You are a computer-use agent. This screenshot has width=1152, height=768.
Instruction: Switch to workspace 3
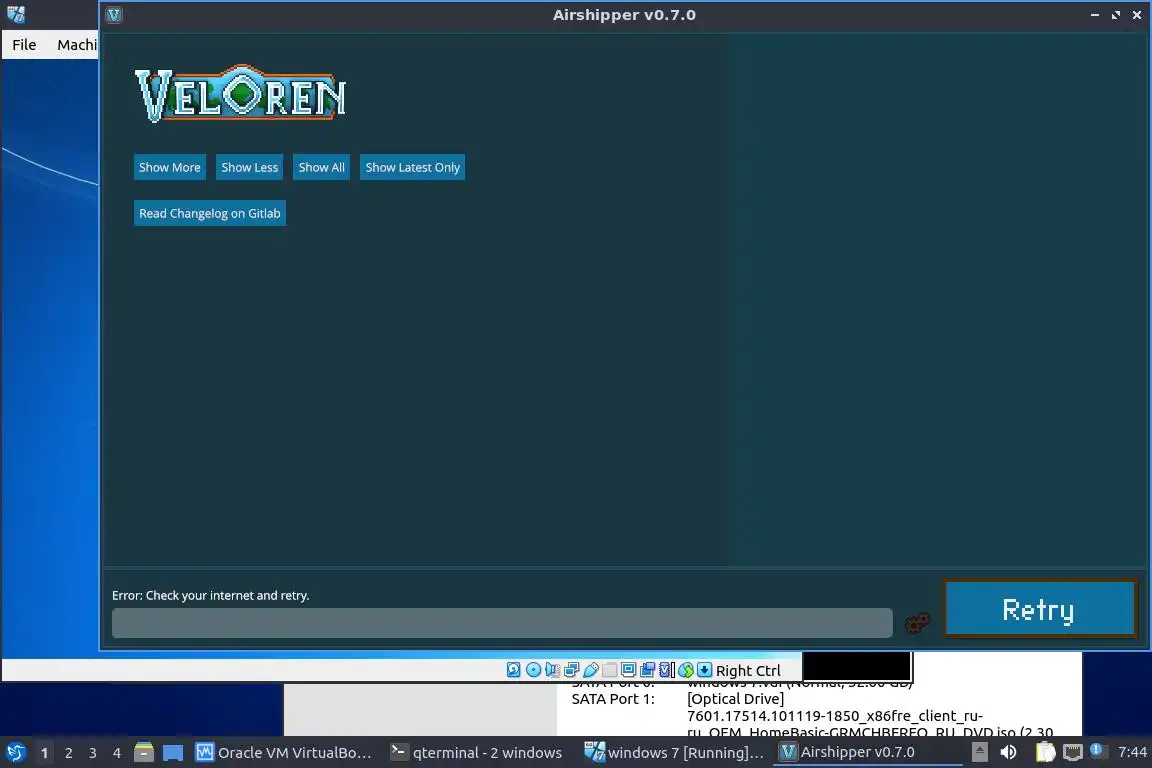pos(93,753)
